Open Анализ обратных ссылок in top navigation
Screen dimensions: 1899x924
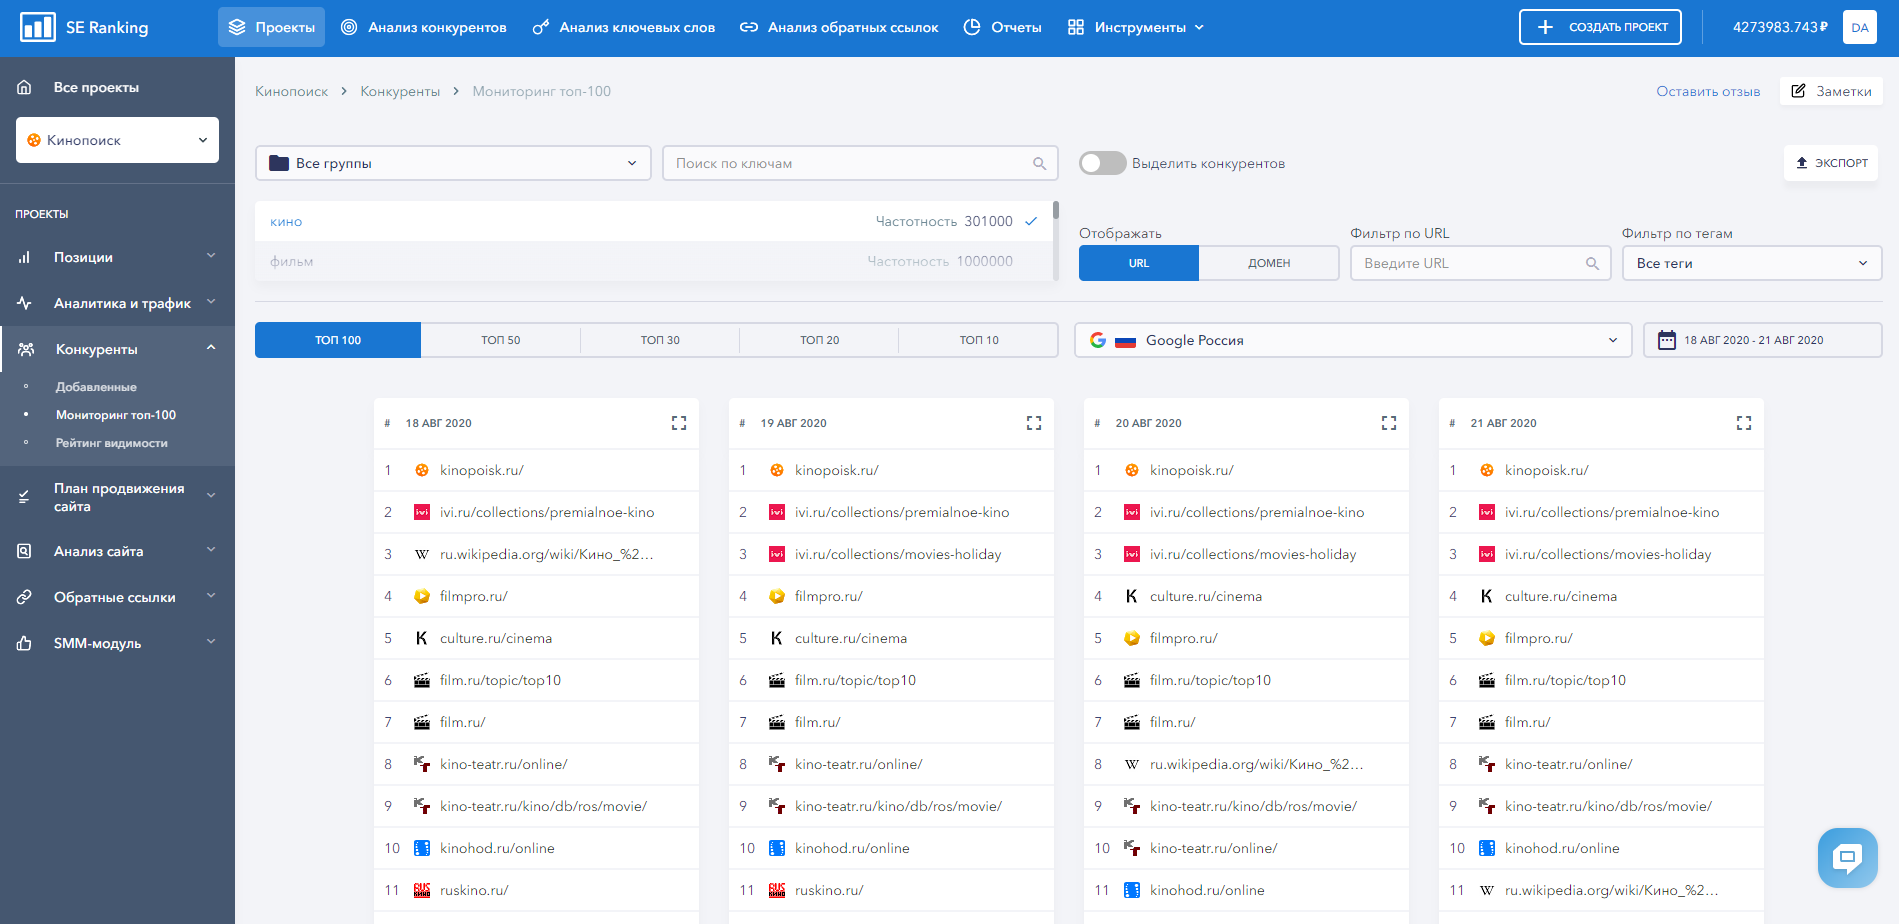839,27
